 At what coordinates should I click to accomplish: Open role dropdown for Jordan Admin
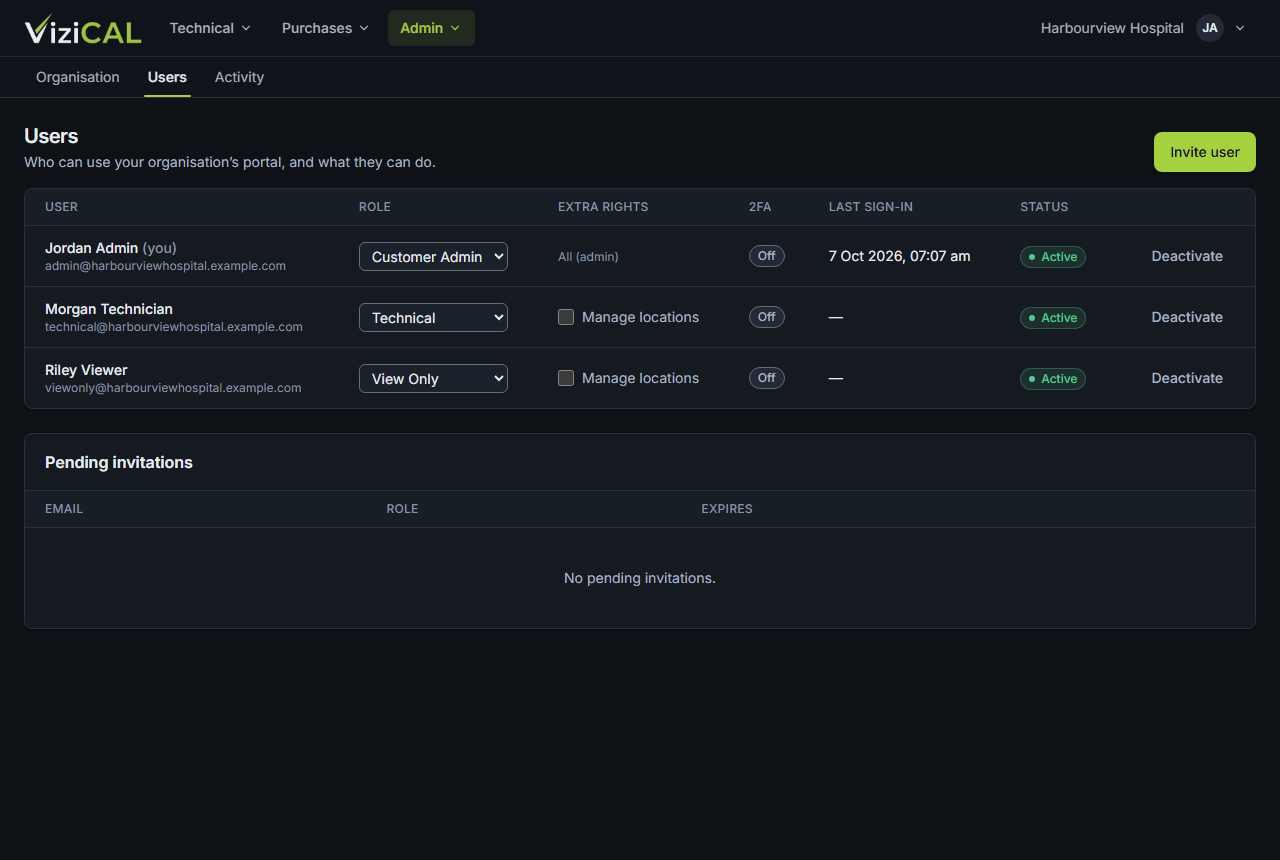pos(433,257)
